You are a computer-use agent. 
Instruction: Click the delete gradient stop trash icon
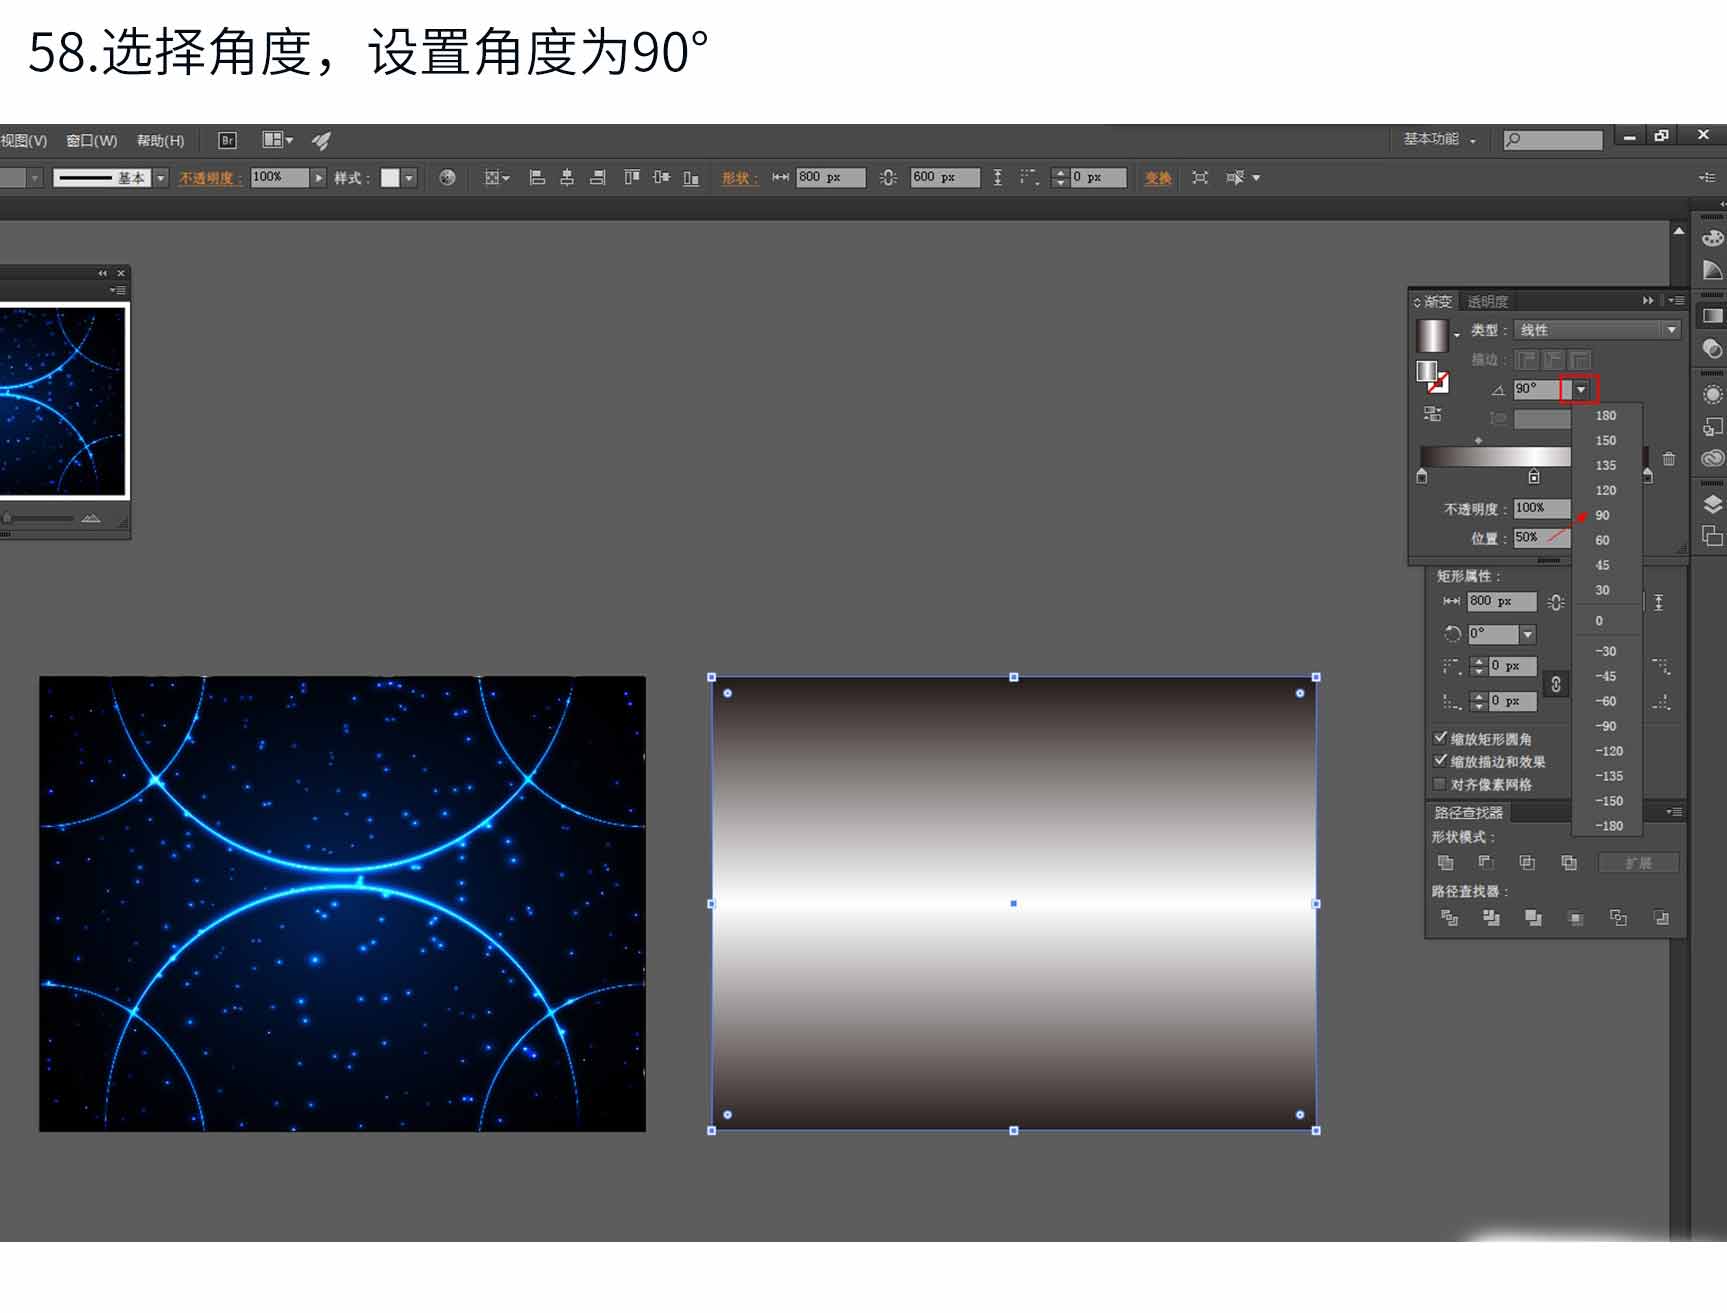point(1669,459)
